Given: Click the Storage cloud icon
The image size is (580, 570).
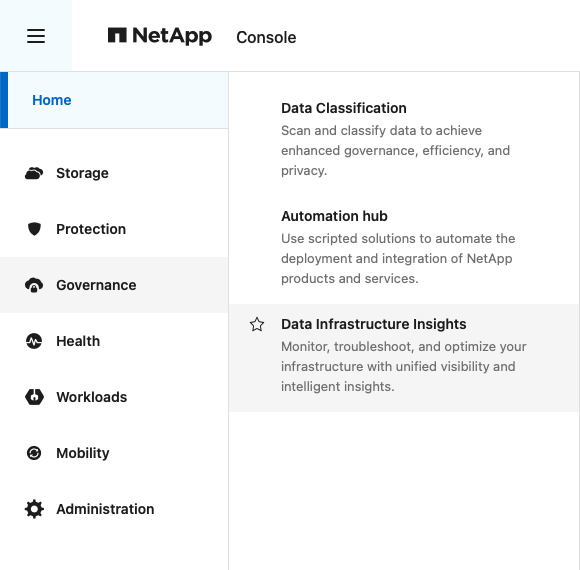Looking at the screenshot, I should click(34, 173).
